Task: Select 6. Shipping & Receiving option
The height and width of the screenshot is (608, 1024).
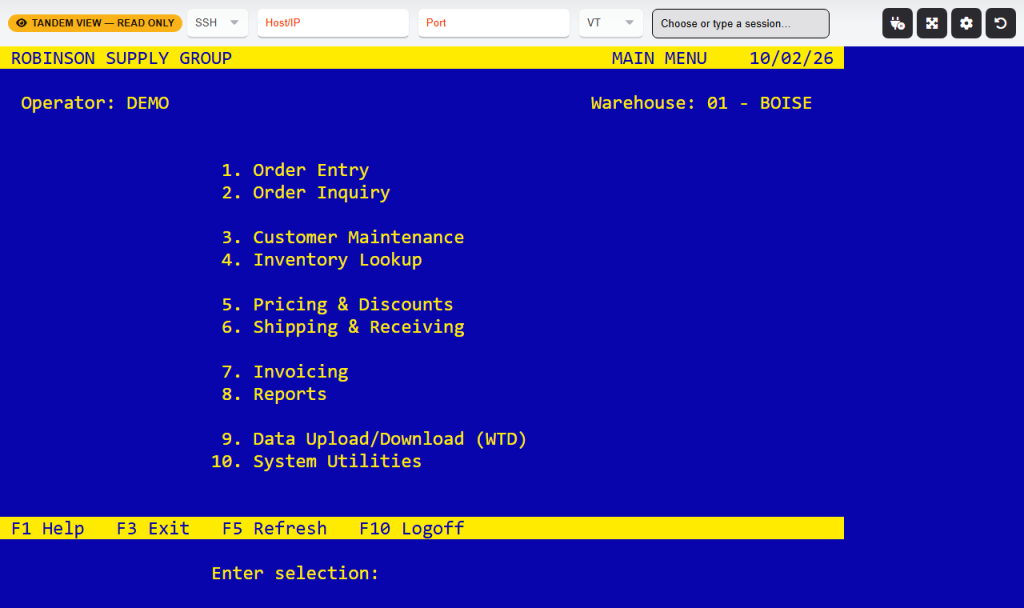Action: [343, 327]
